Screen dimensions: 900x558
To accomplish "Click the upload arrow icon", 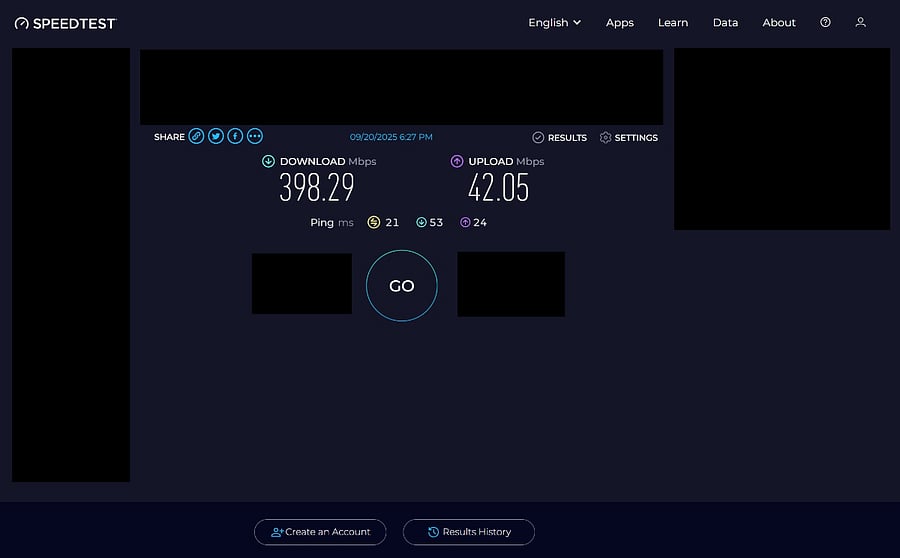I will [457, 161].
